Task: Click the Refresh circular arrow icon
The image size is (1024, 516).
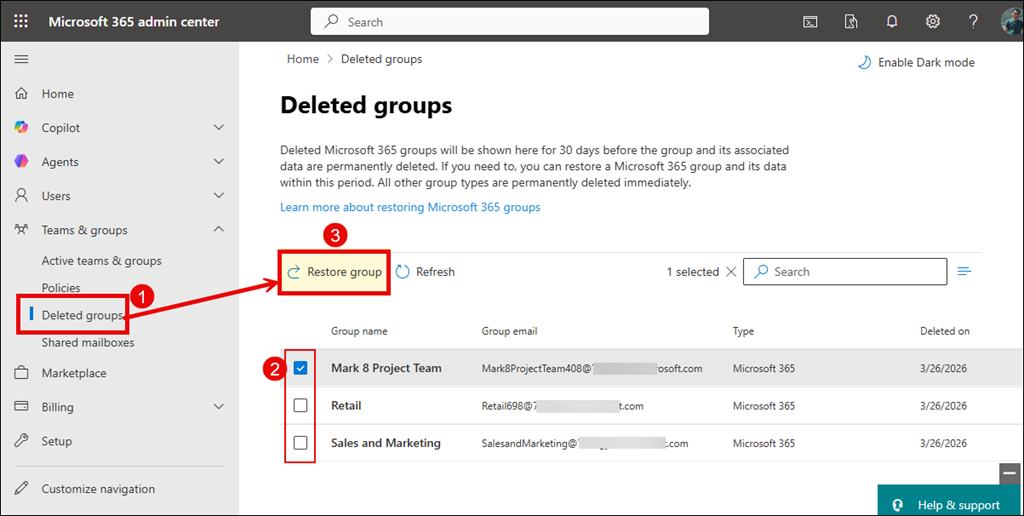Action: 402,272
